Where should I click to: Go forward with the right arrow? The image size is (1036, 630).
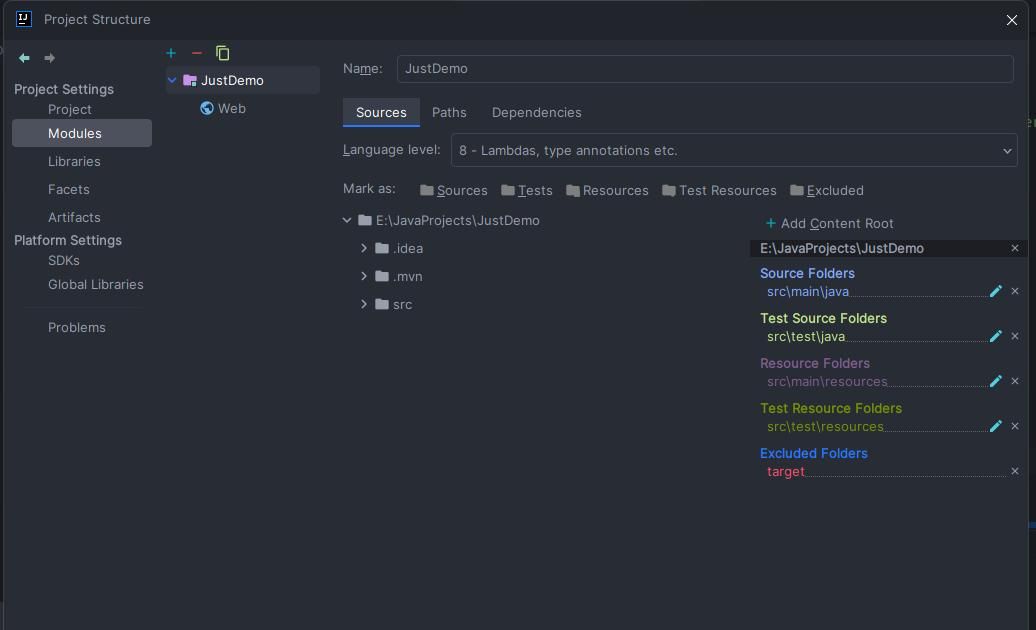pos(50,58)
